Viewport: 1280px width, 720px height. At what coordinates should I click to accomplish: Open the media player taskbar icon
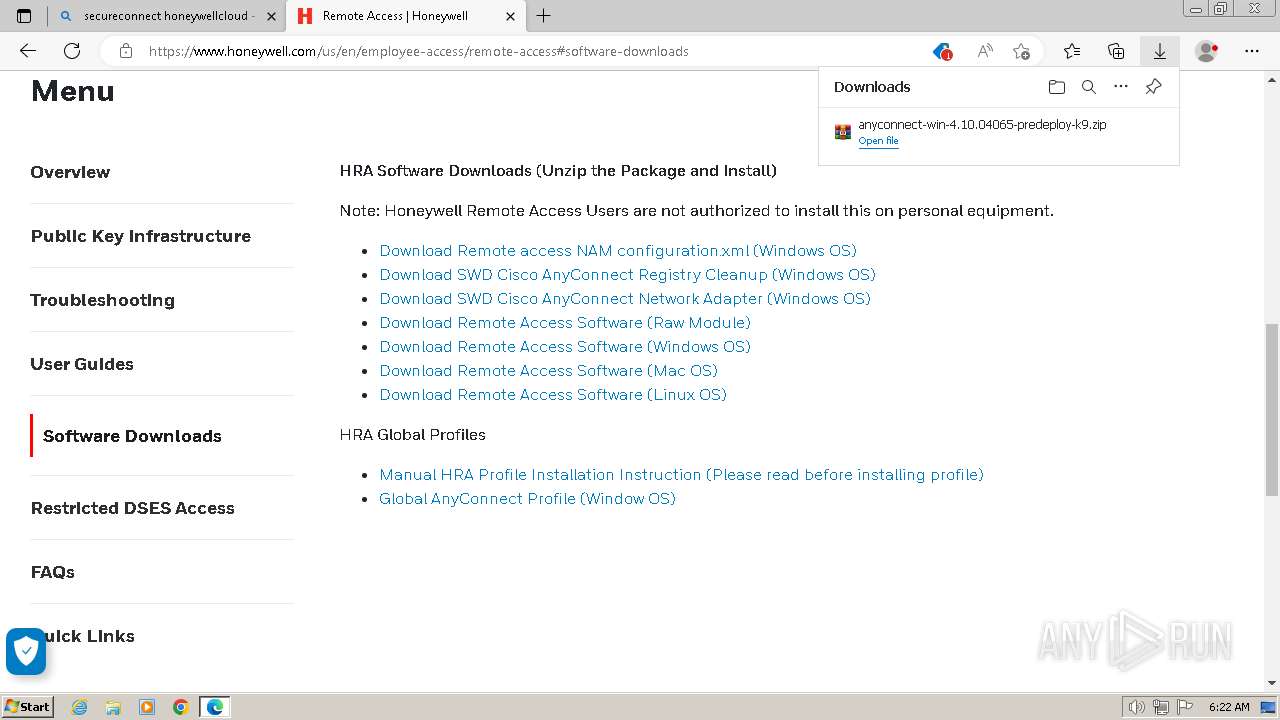(x=147, y=707)
